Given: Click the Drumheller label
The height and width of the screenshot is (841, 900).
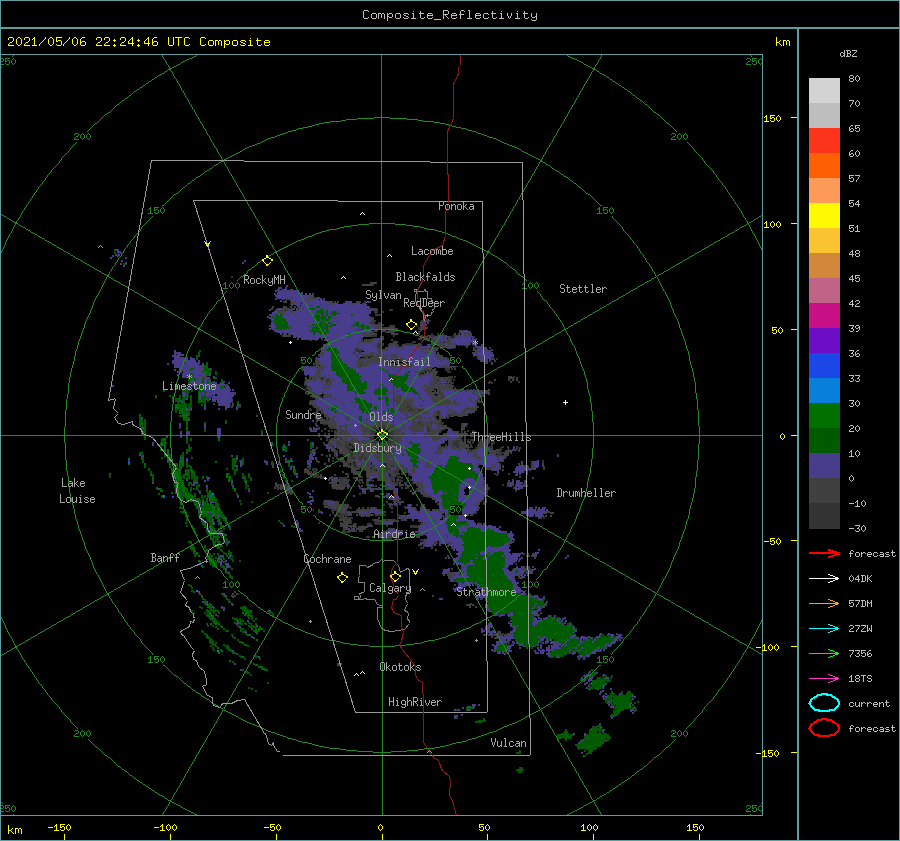Looking at the screenshot, I should [x=586, y=493].
